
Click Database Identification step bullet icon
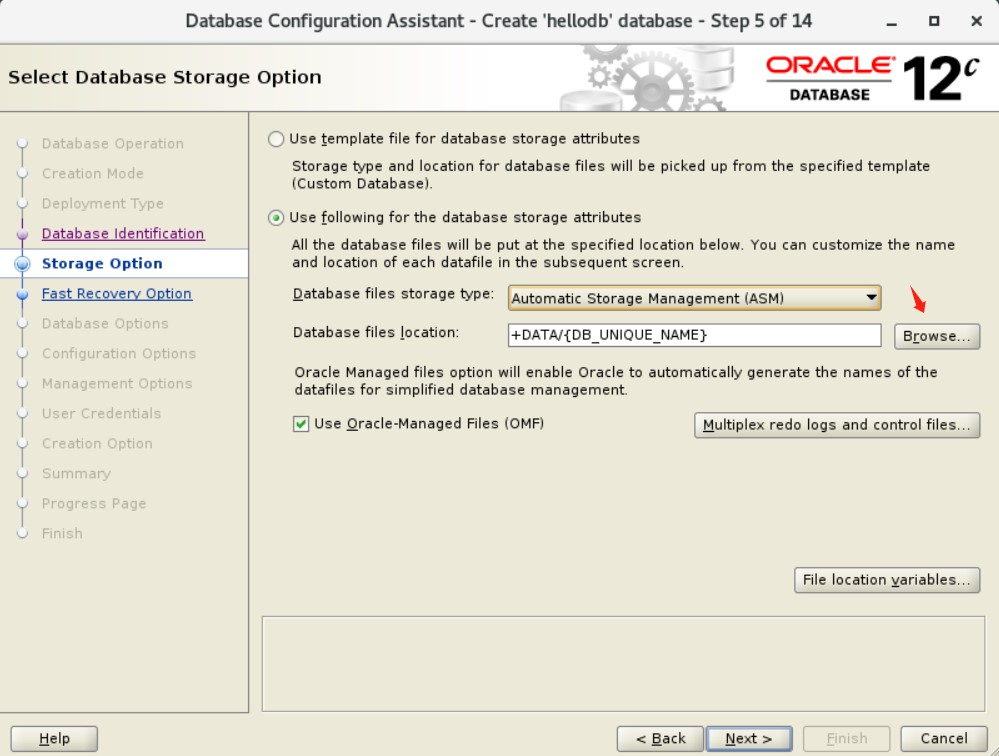22,234
